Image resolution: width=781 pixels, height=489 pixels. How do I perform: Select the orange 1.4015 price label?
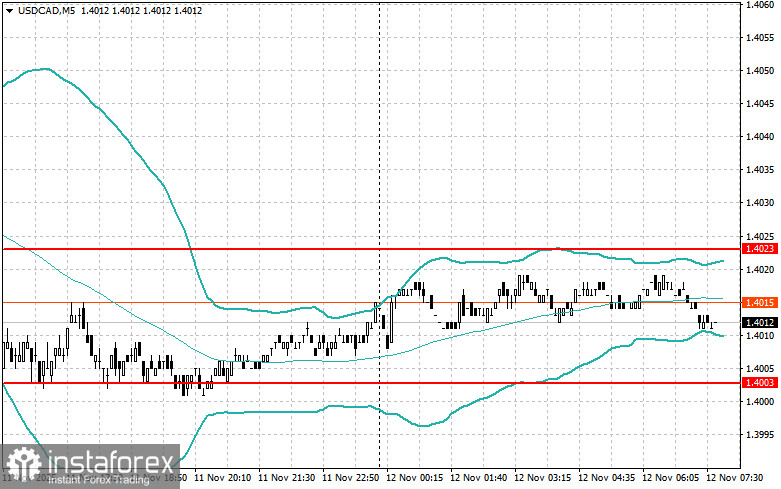click(x=760, y=302)
